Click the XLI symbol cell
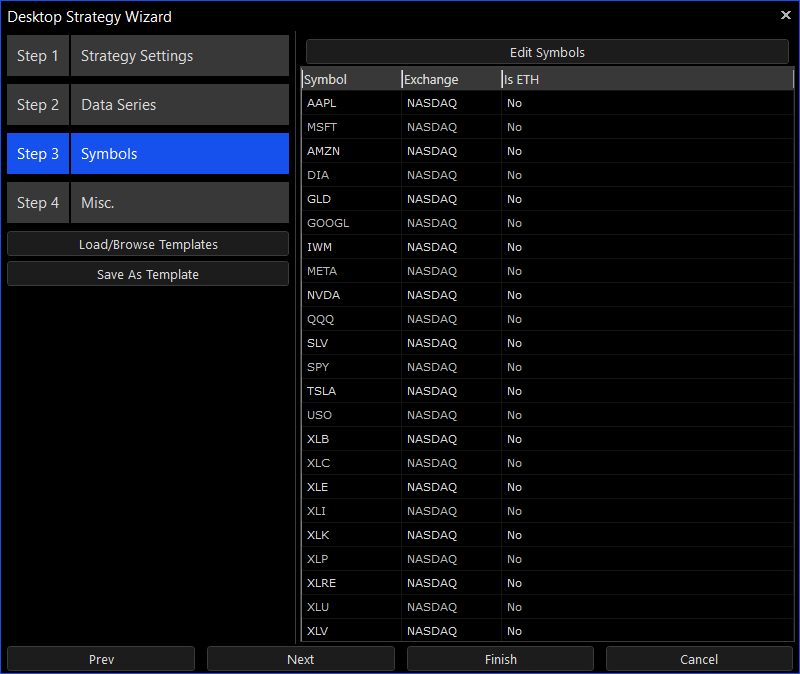 tap(352, 511)
